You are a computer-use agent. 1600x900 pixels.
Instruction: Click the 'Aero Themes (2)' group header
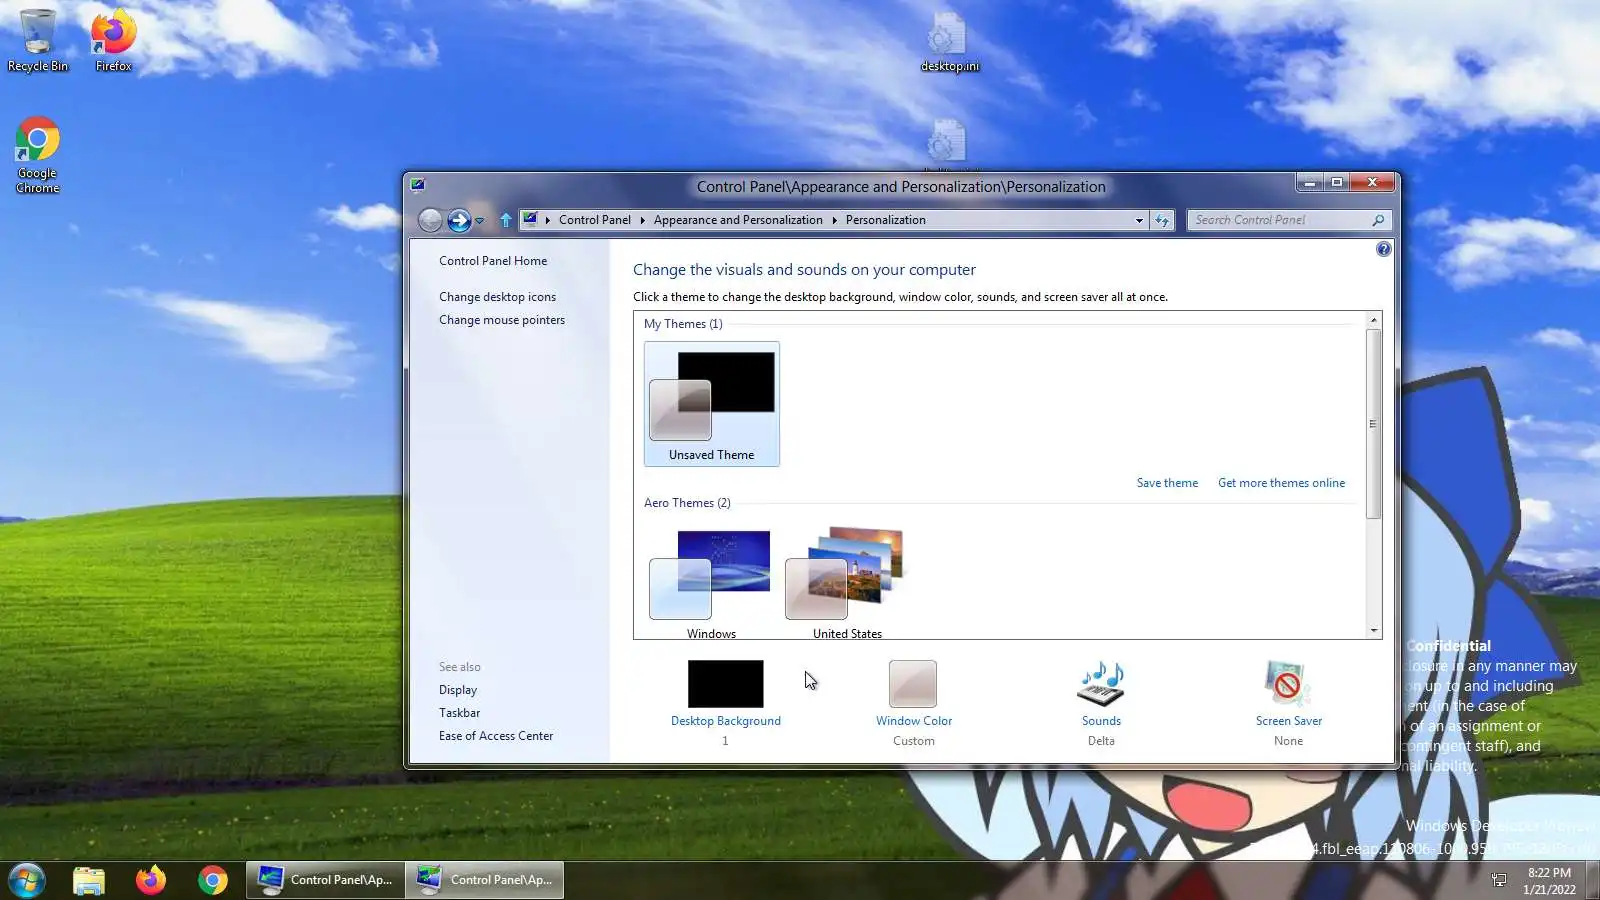(687, 503)
